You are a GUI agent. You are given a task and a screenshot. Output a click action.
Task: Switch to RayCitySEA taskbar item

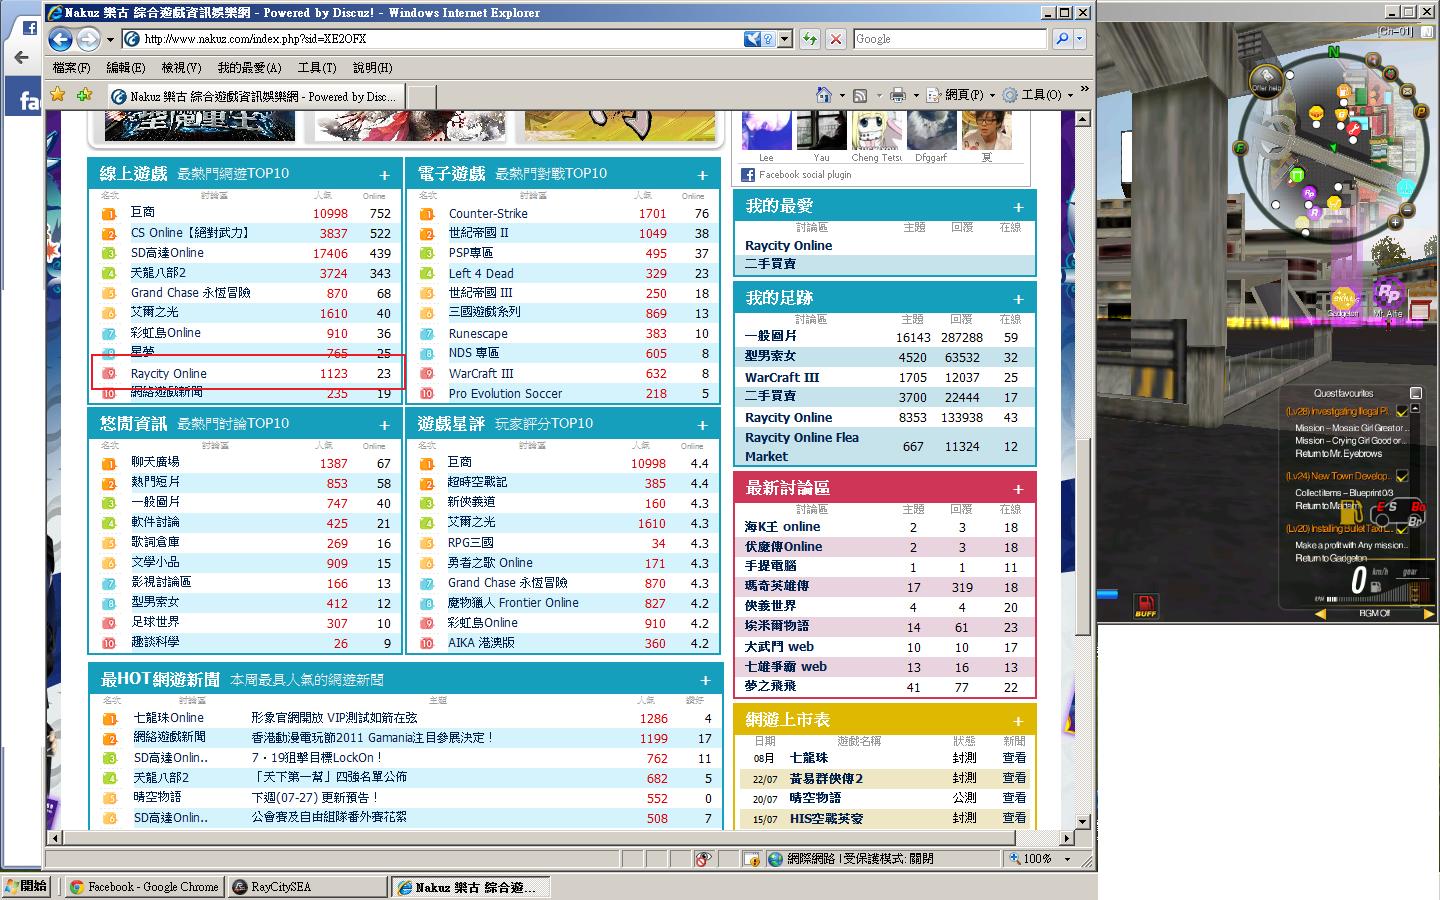tap(308, 887)
